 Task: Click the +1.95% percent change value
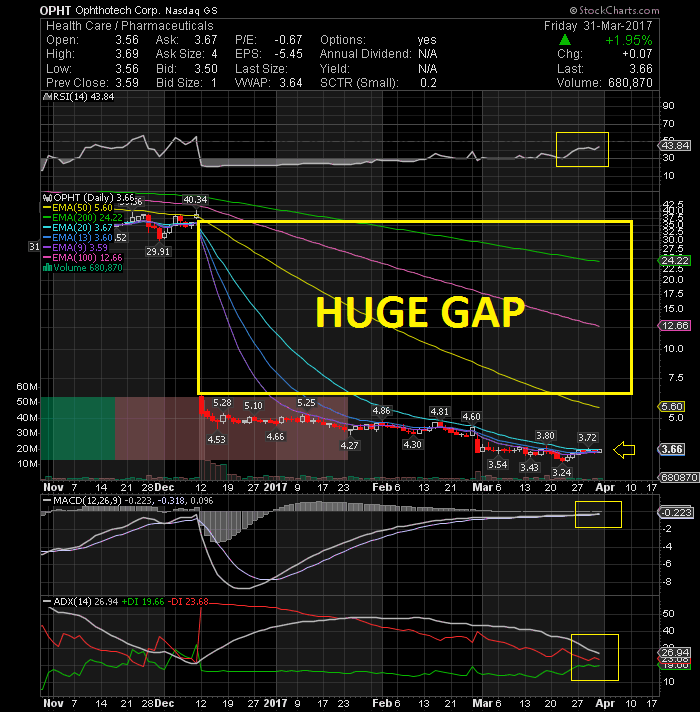point(629,40)
